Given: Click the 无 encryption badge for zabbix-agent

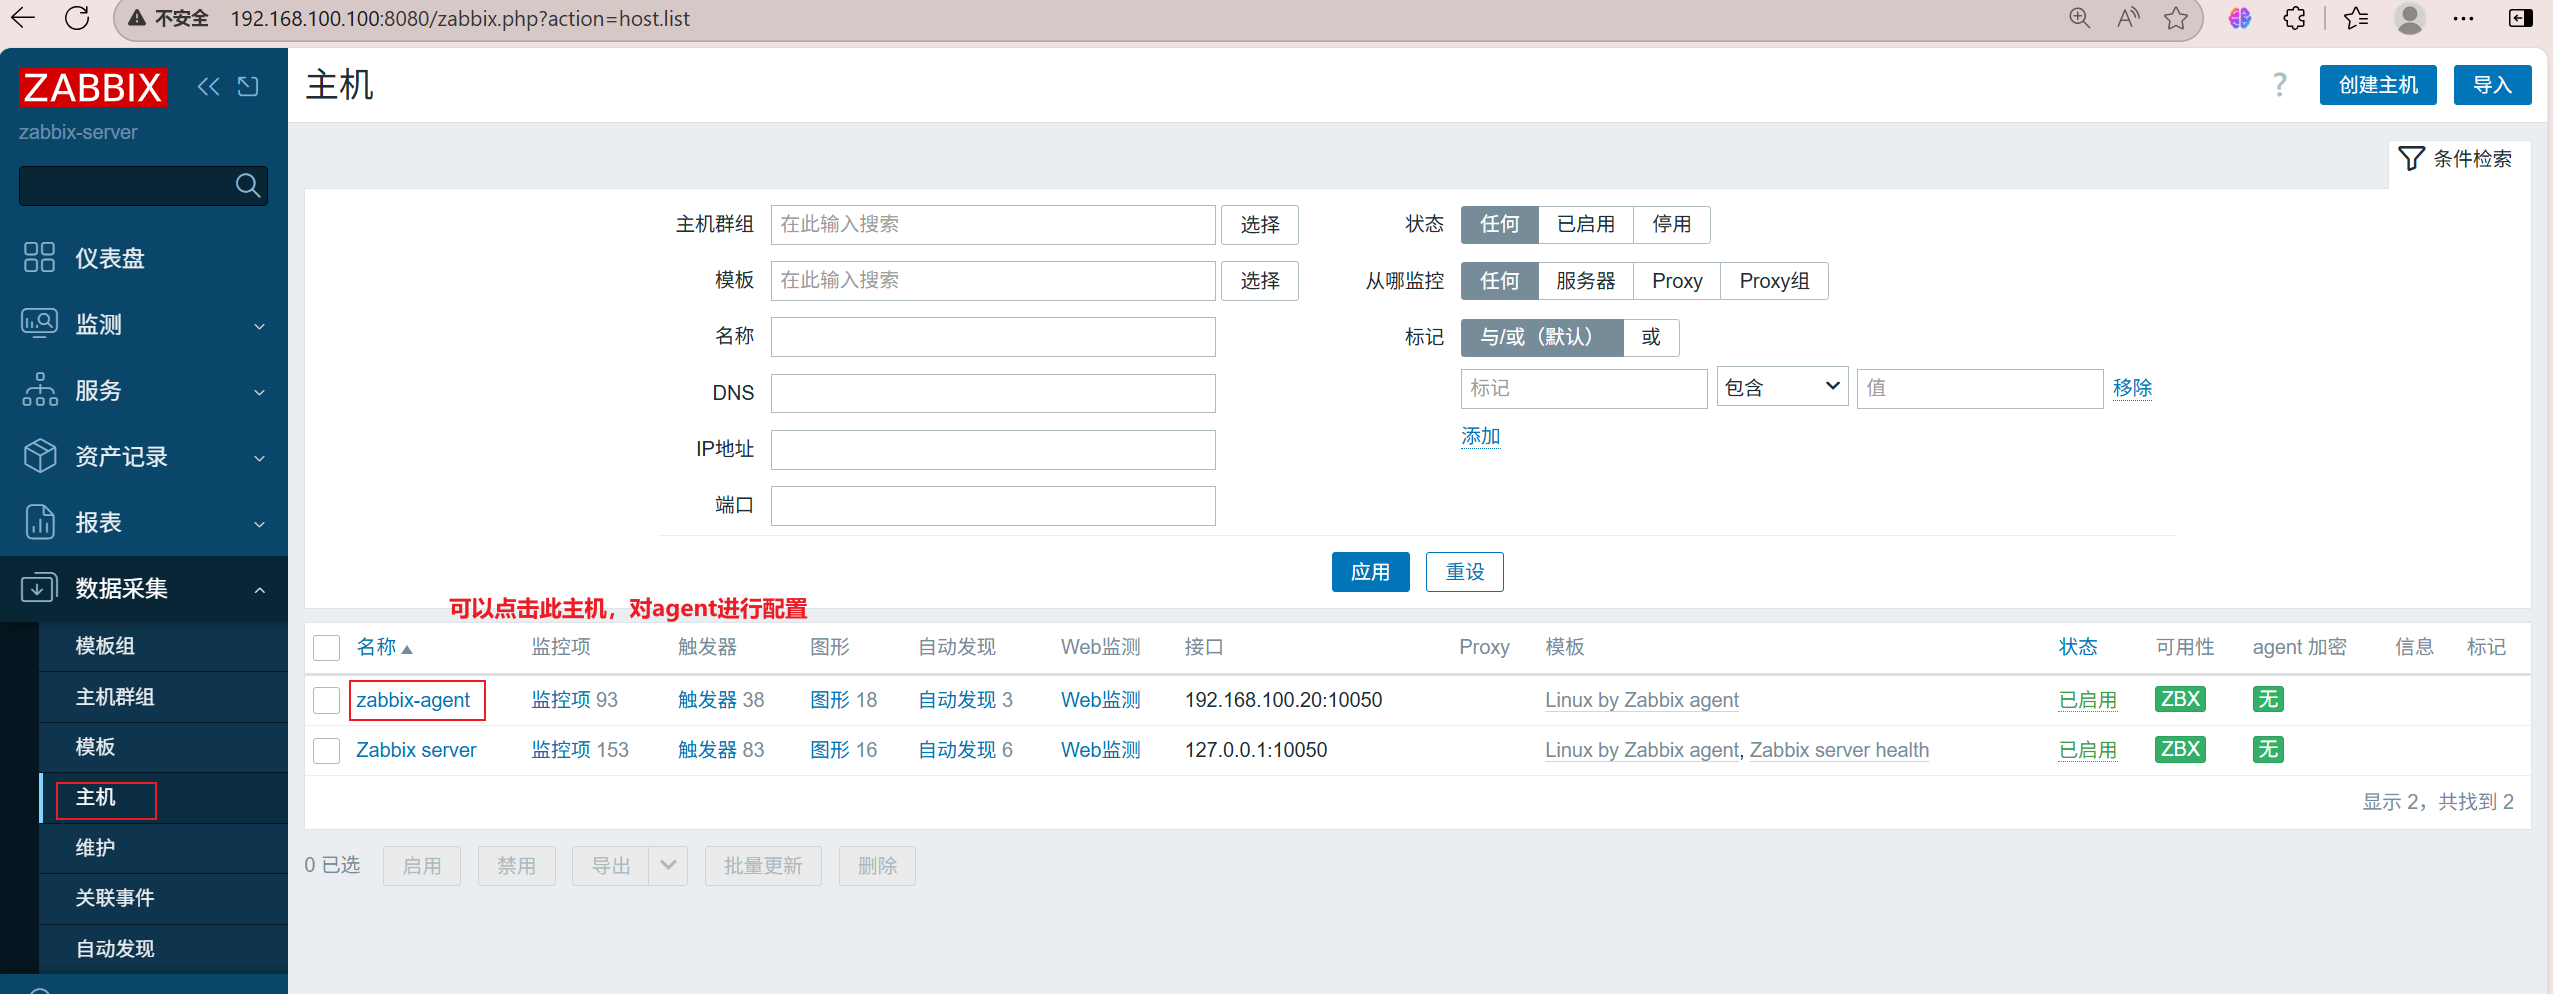Looking at the screenshot, I should coord(2268,699).
